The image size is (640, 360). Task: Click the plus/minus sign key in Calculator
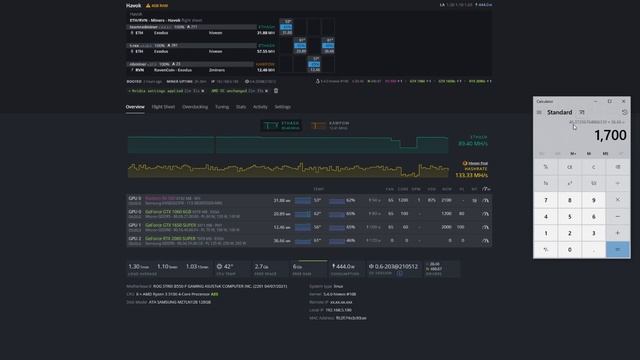pos(546,249)
